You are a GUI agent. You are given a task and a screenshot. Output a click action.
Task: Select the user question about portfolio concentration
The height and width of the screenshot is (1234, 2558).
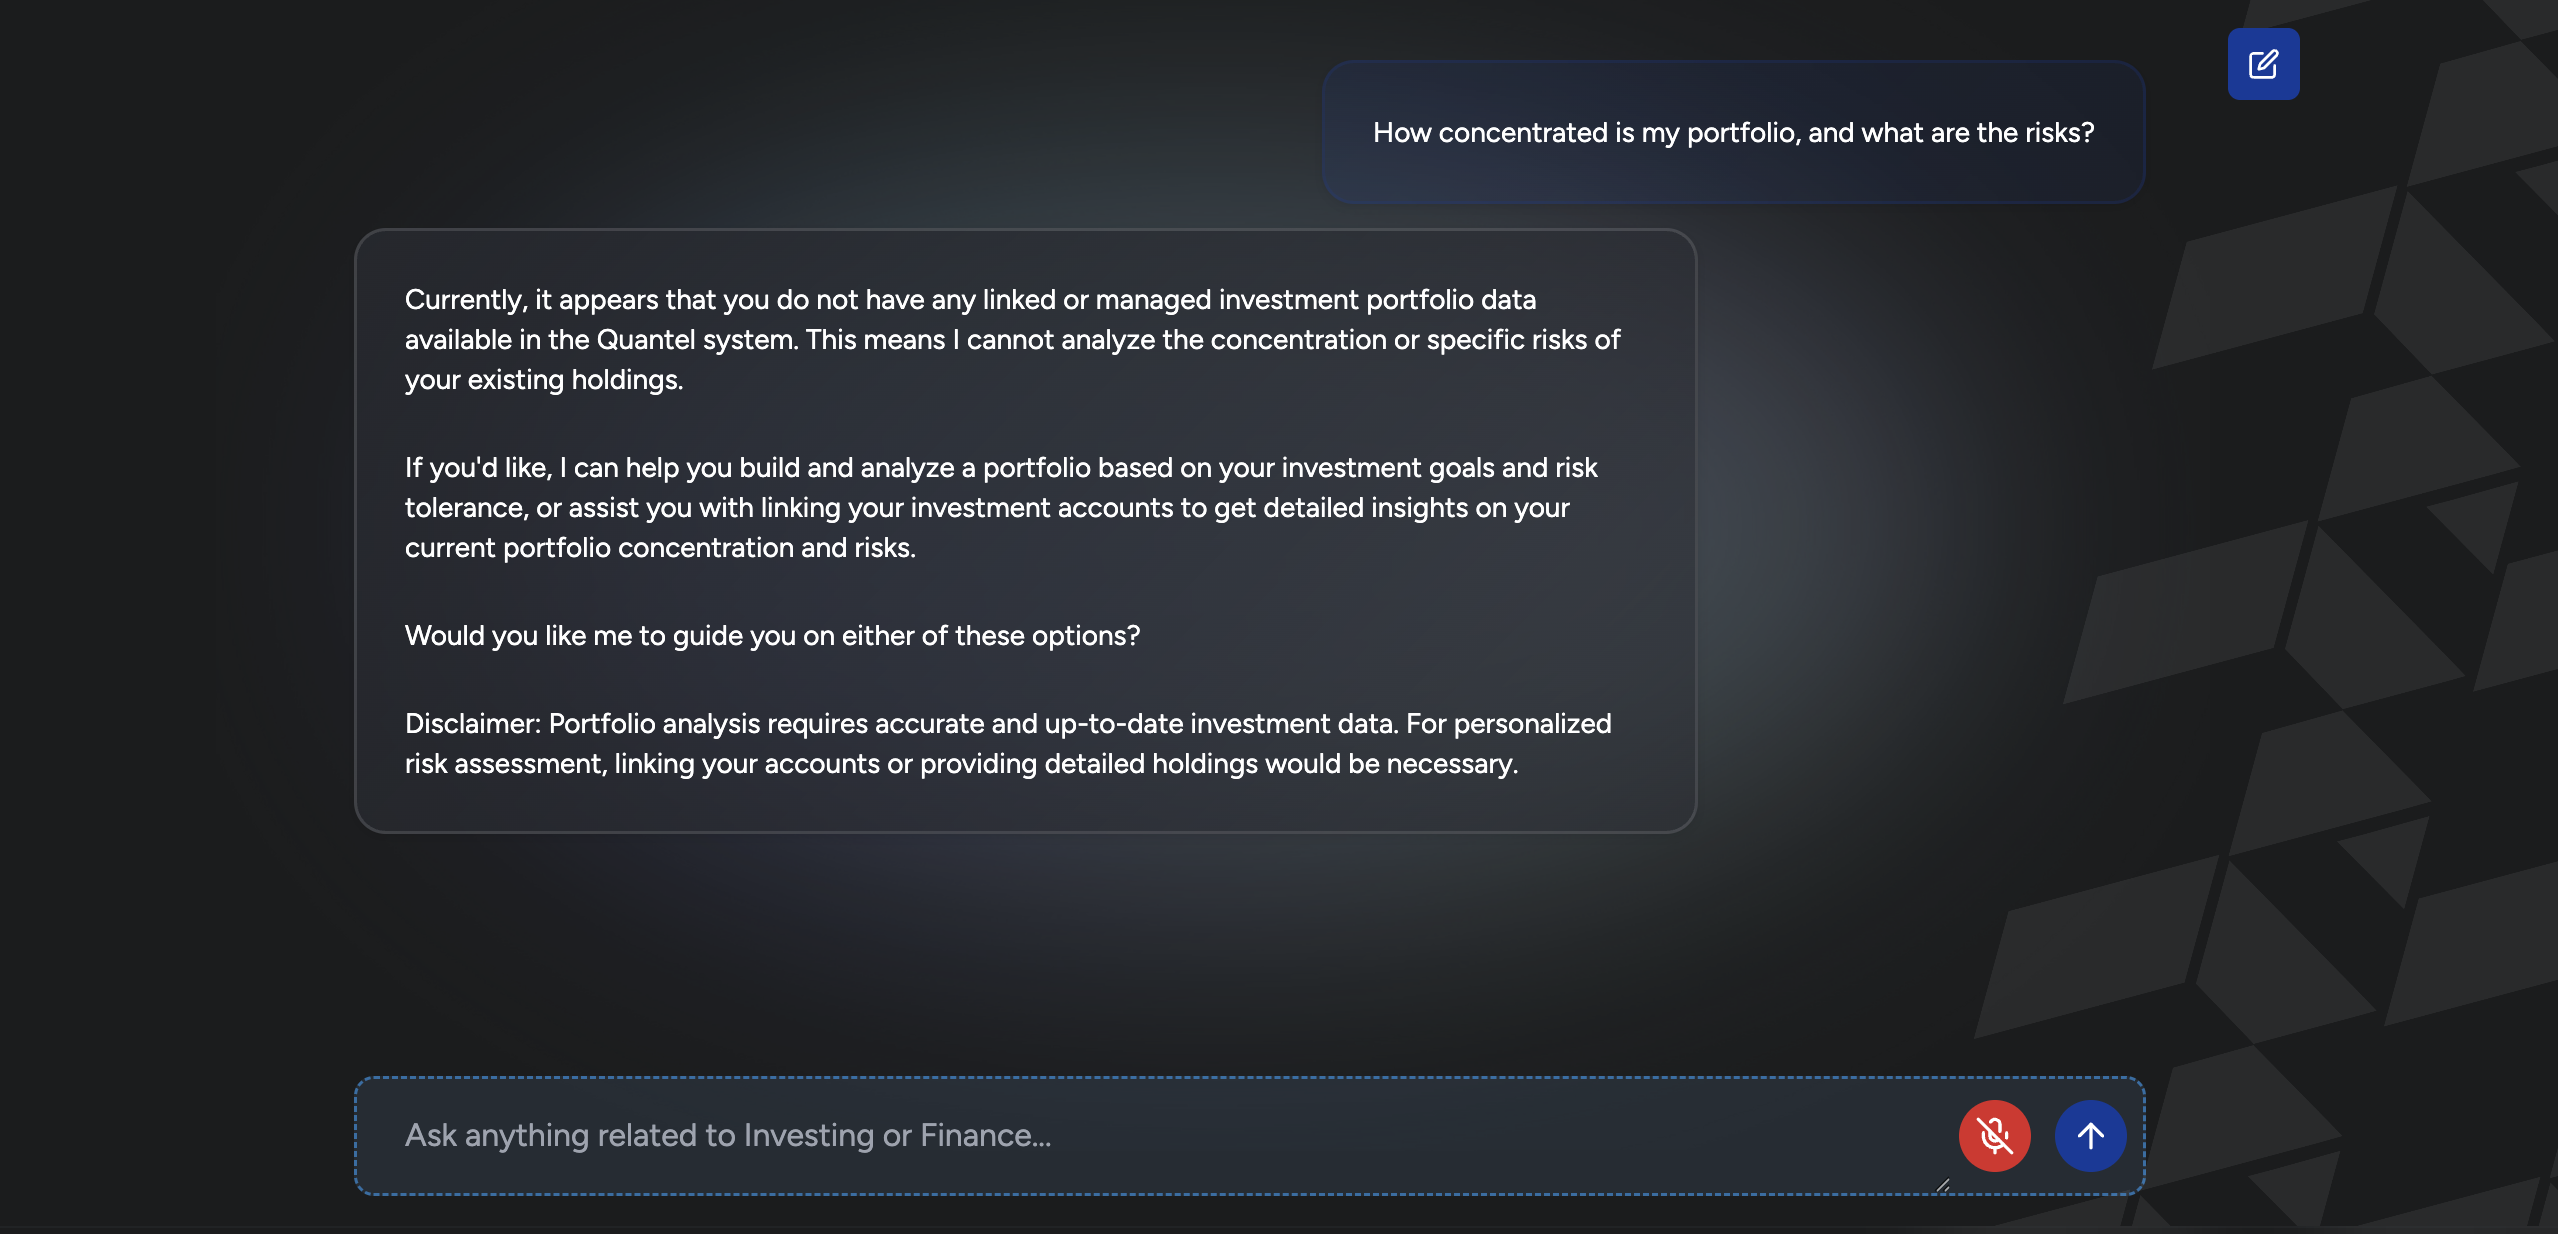tap(1732, 133)
